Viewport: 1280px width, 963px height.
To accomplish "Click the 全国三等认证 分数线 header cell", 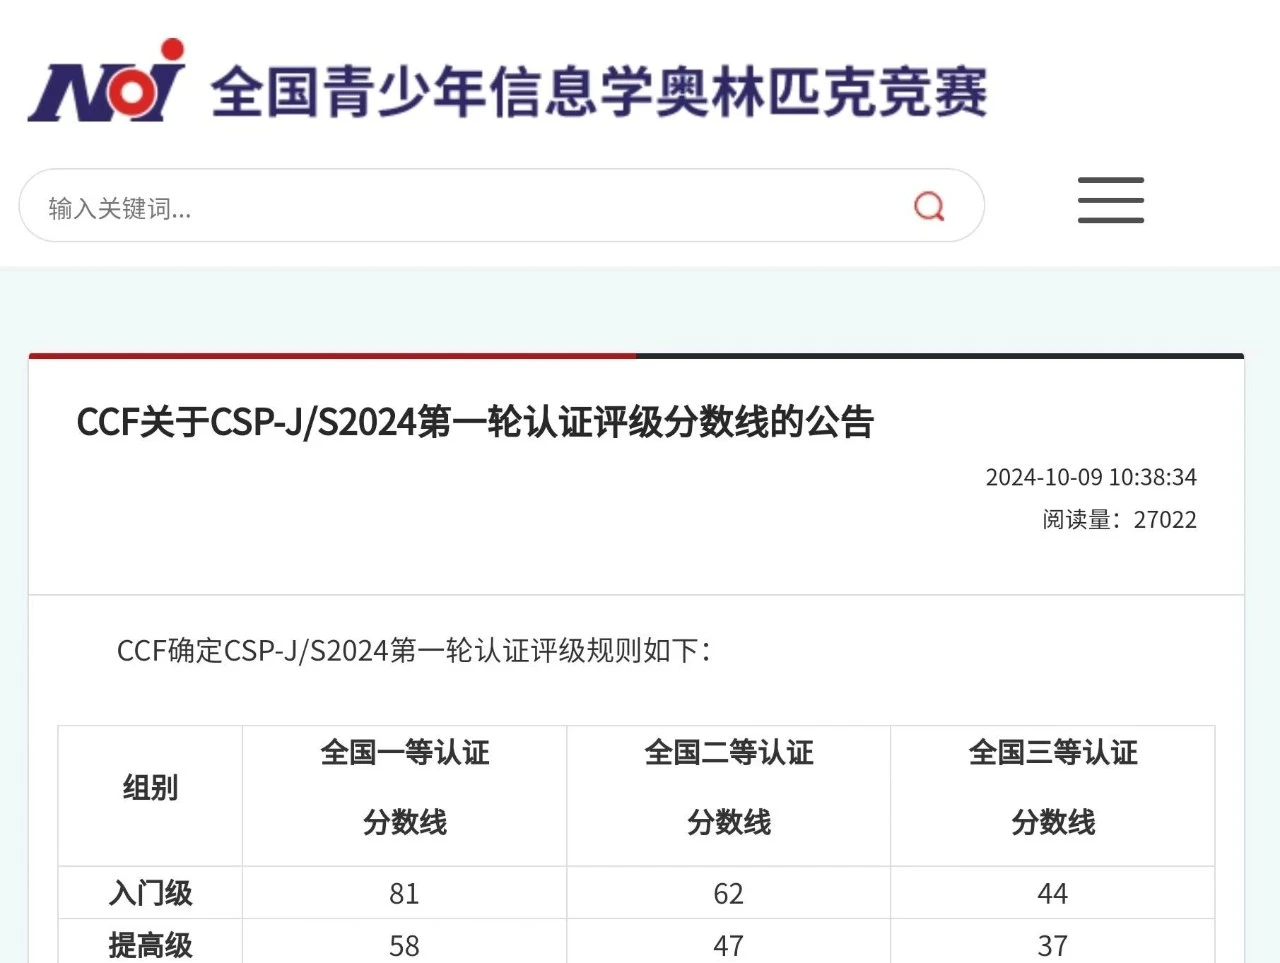I will 1052,796.
